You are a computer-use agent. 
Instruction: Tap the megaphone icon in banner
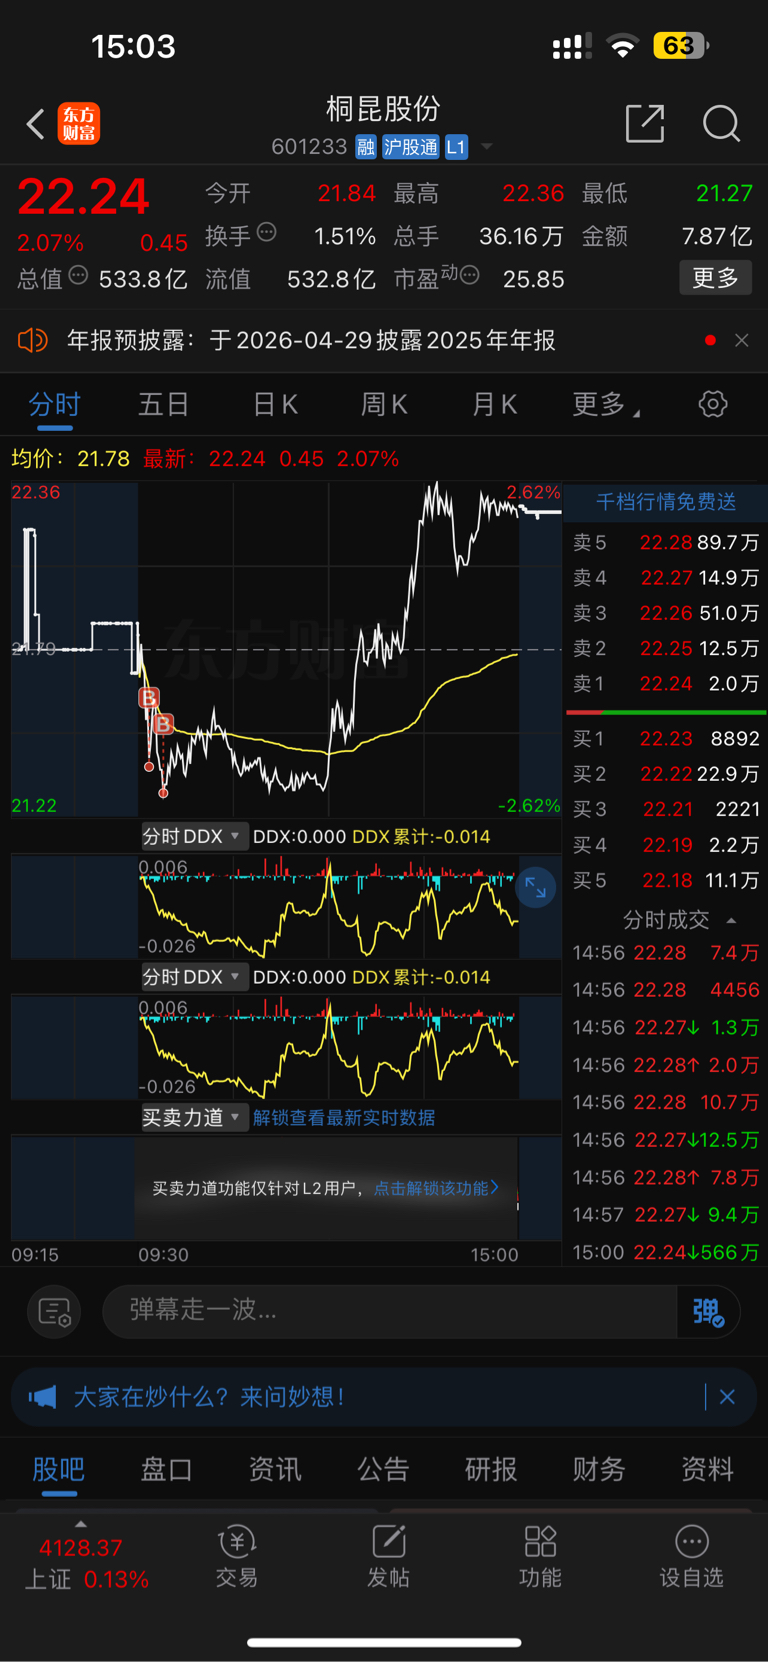42,1397
